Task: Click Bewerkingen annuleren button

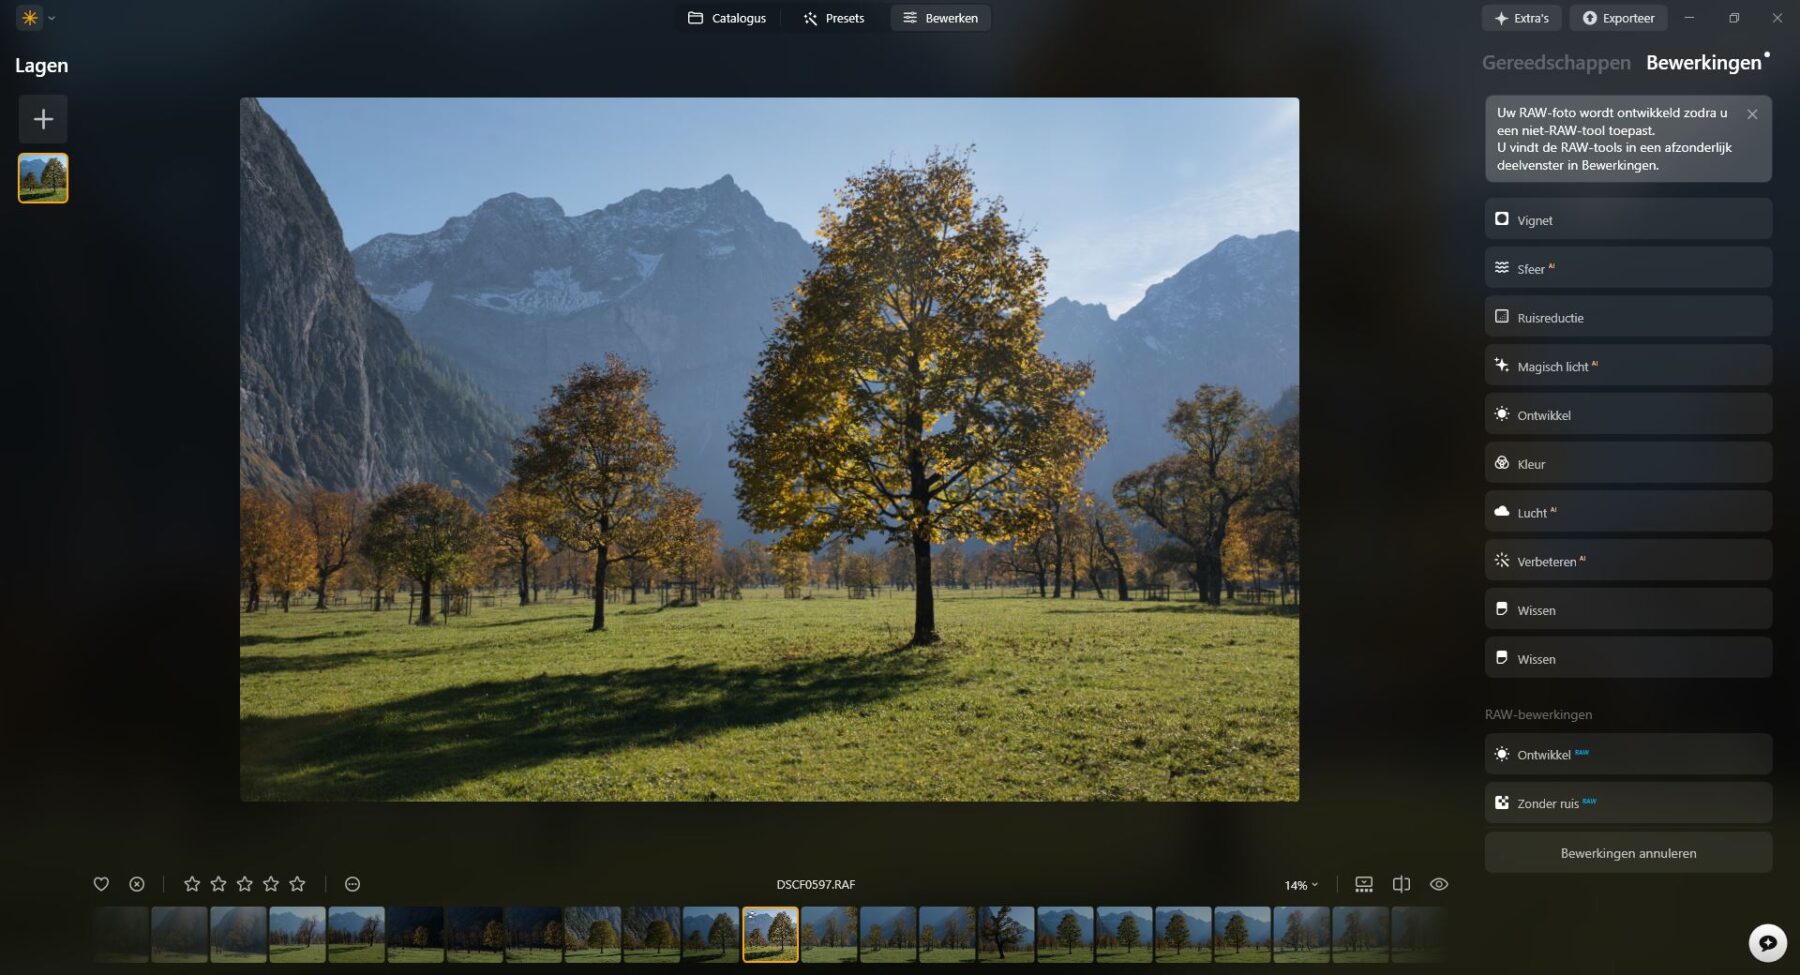Action: click(x=1627, y=853)
